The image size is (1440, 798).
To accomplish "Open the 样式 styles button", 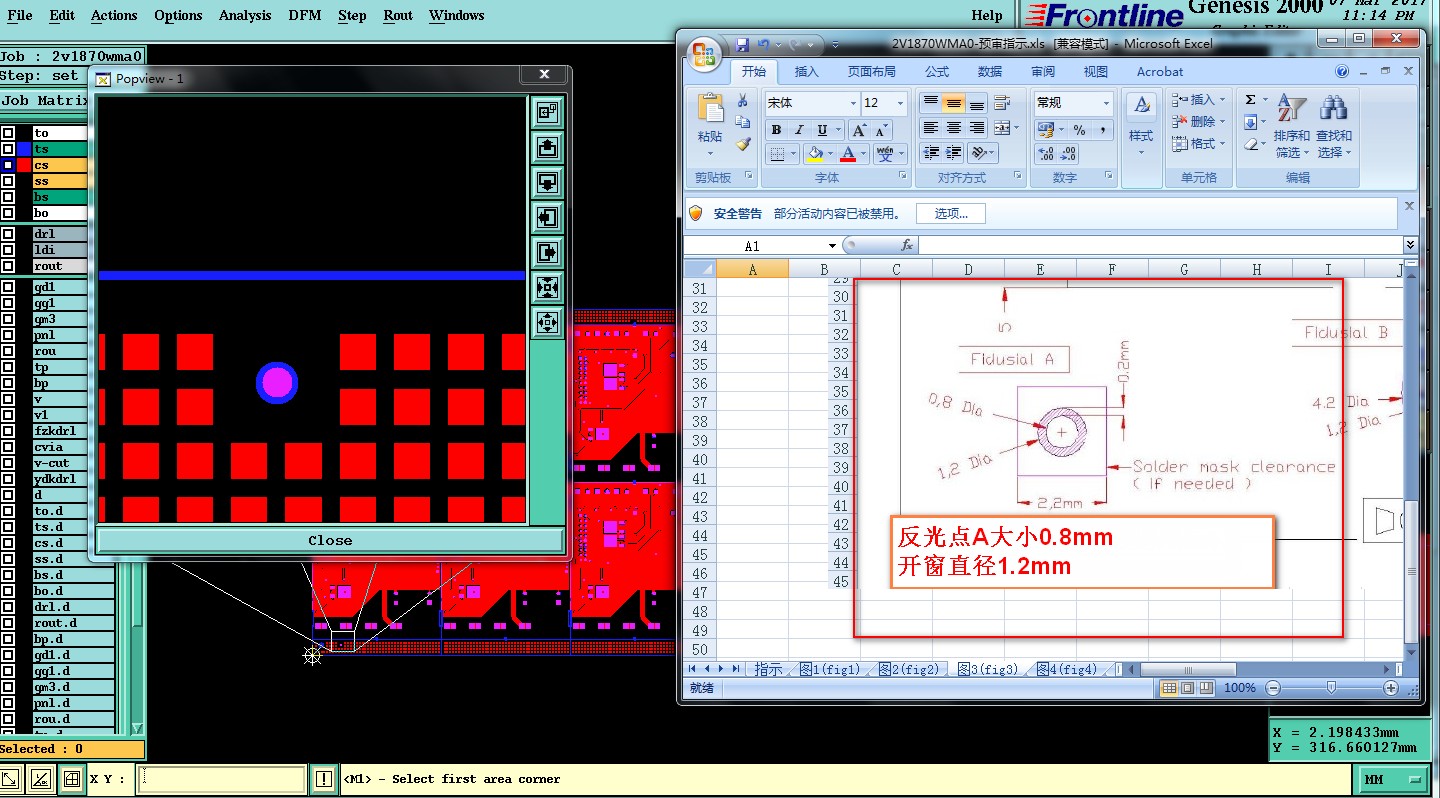I will [x=1141, y=125].
